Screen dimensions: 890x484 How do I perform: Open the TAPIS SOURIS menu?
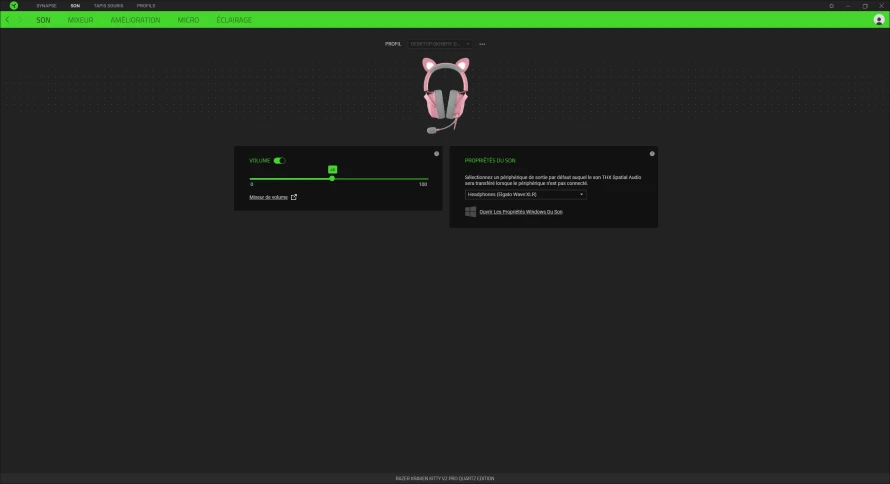108,6
